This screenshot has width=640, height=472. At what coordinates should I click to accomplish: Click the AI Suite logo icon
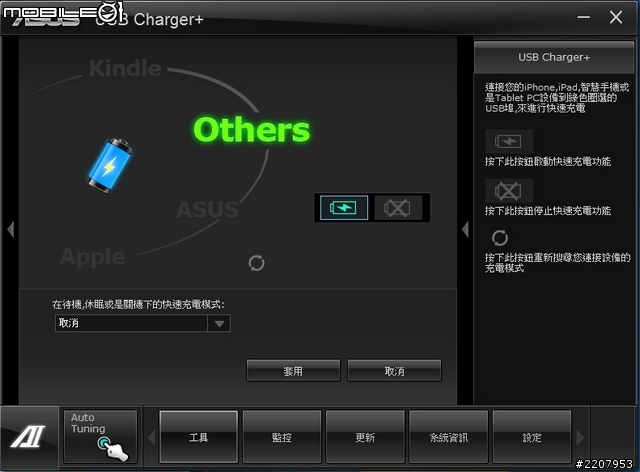click(29, 436)
